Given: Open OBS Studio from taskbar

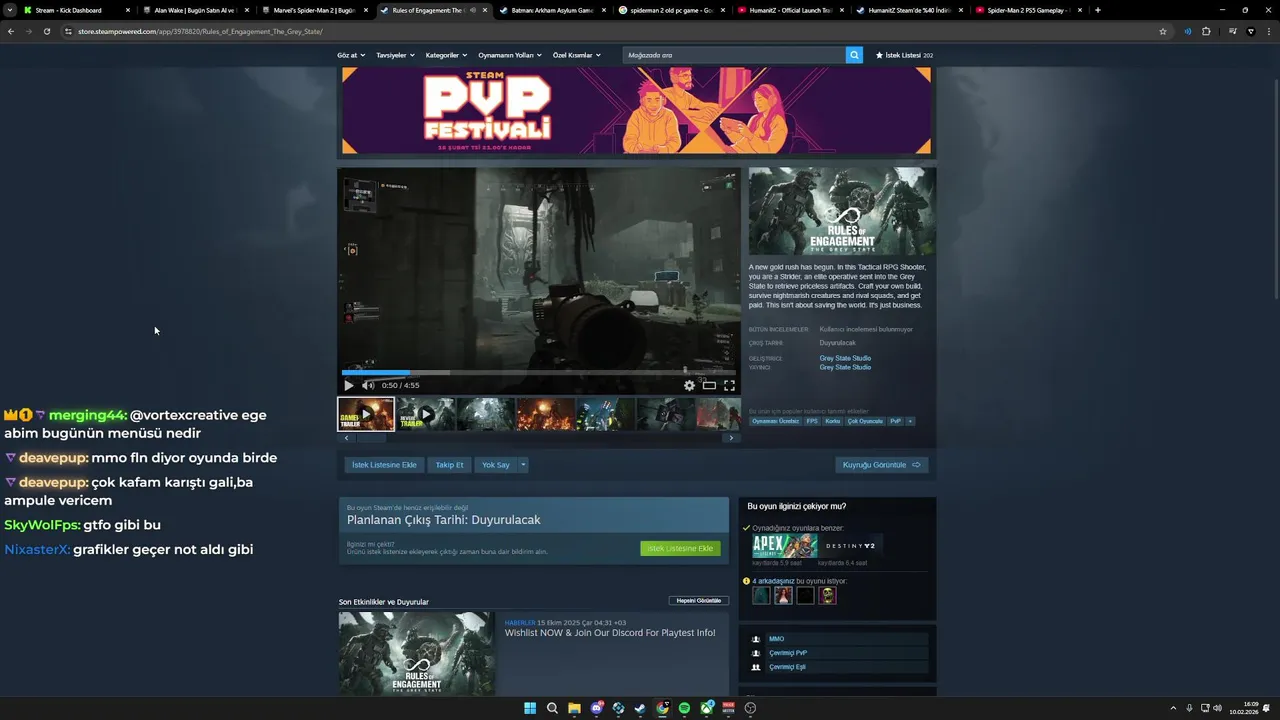Looking at the screenshot, I should click(x=750, y=708).
